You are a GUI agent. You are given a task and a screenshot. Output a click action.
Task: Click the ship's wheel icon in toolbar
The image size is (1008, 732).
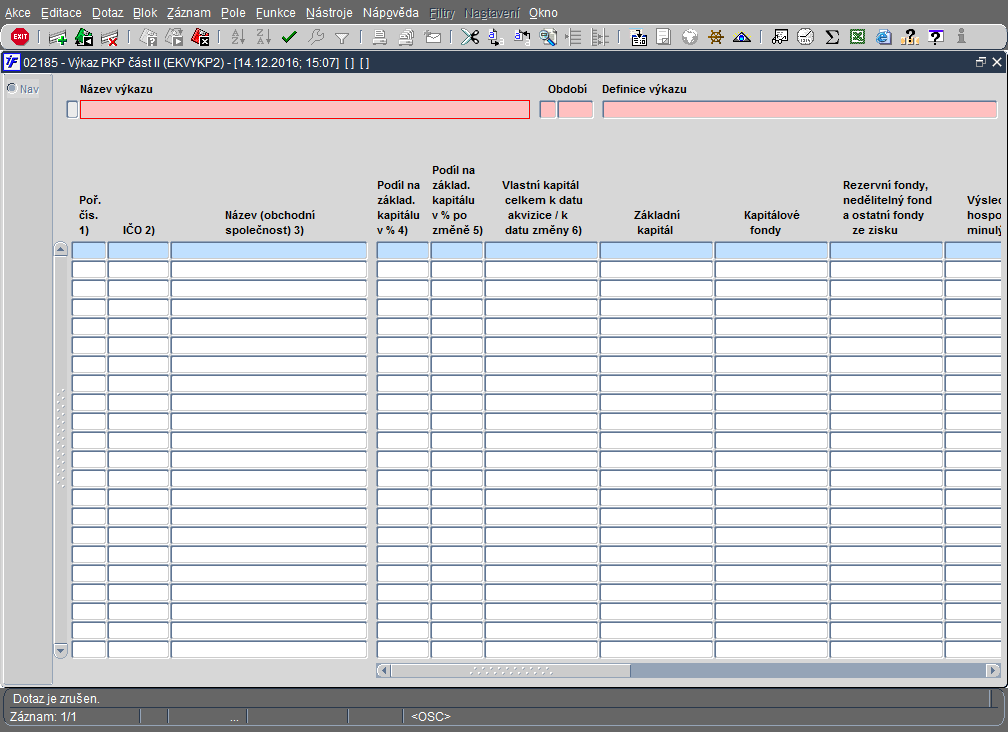715,37
